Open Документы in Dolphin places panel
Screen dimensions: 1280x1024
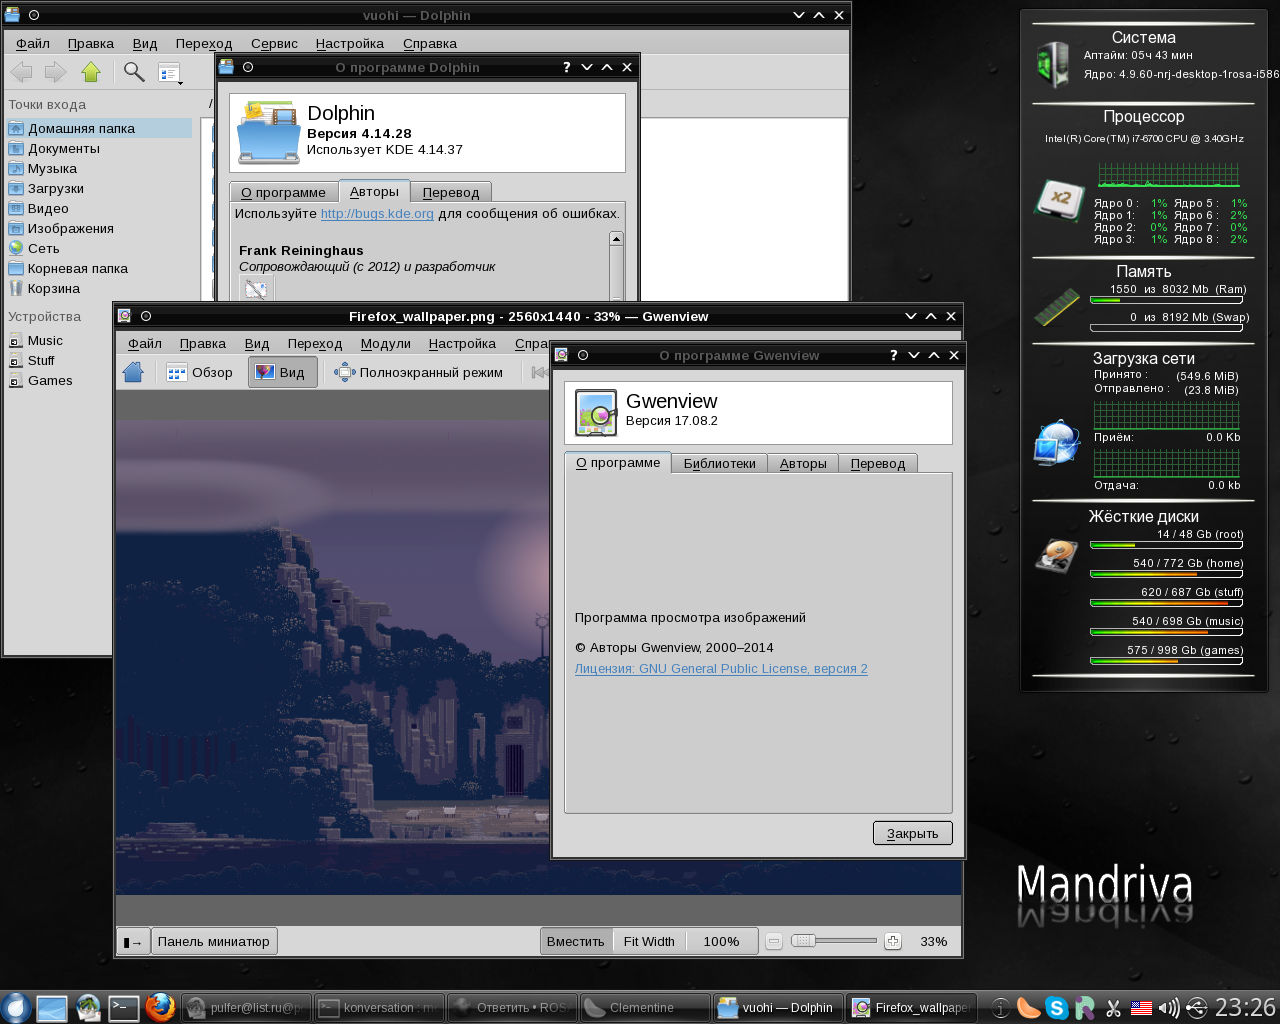coord(99,148)
